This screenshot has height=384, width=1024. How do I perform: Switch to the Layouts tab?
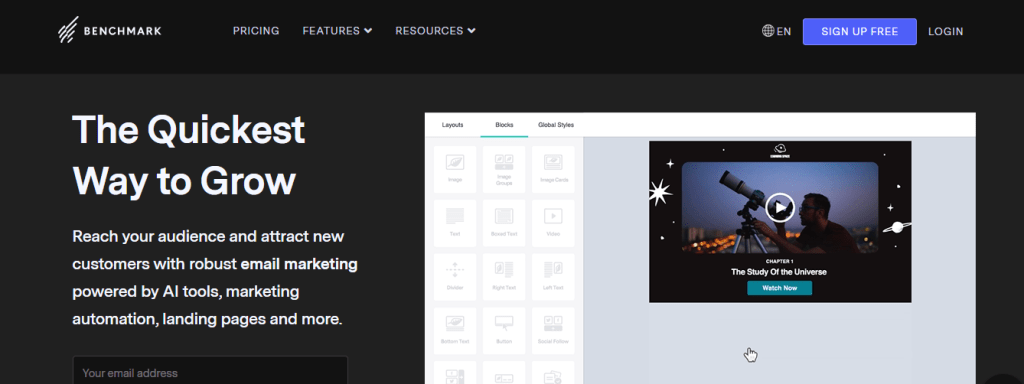(453, 125)
